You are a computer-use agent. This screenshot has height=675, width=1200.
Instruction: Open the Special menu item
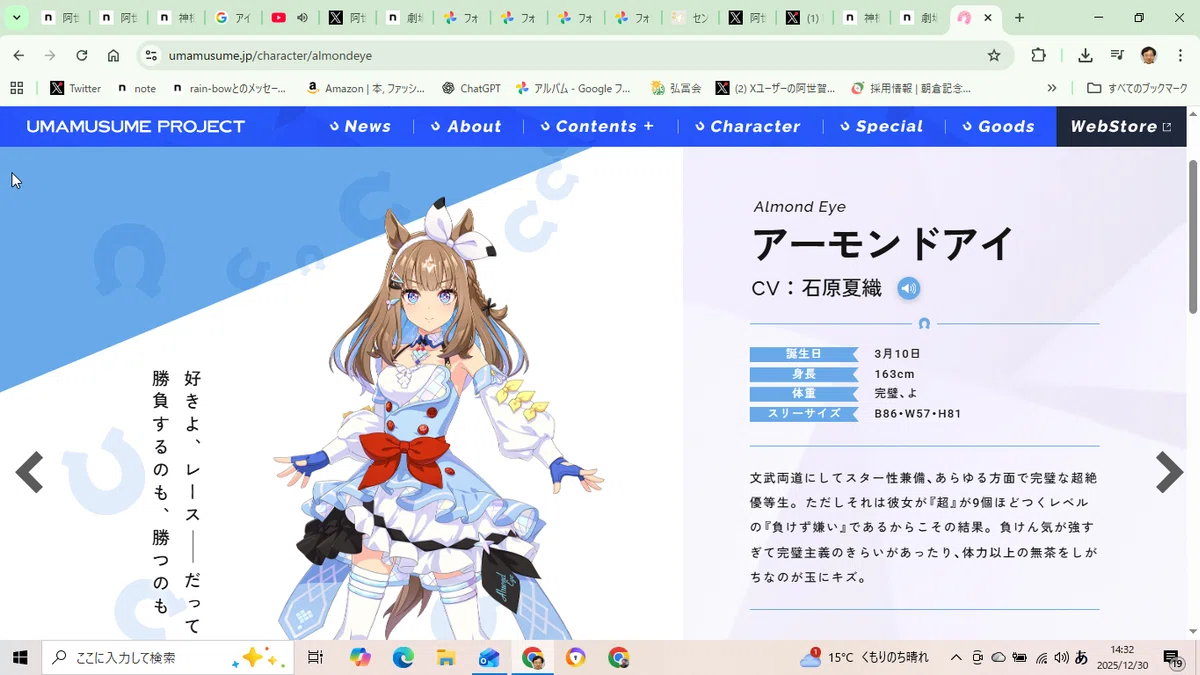882,127
